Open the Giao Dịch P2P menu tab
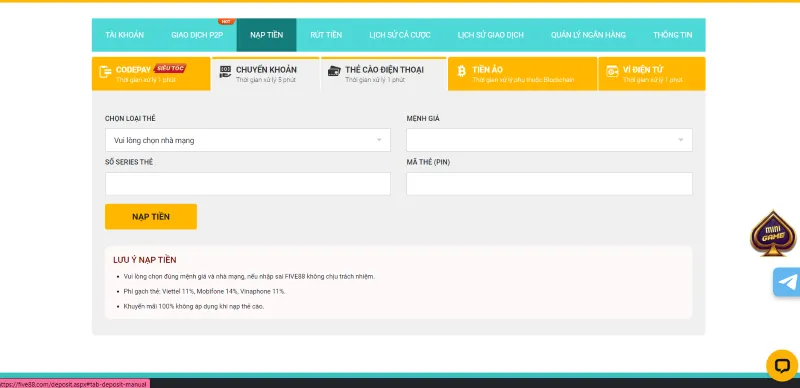This screenshot has width=800, height=388. tap(197, 35)
